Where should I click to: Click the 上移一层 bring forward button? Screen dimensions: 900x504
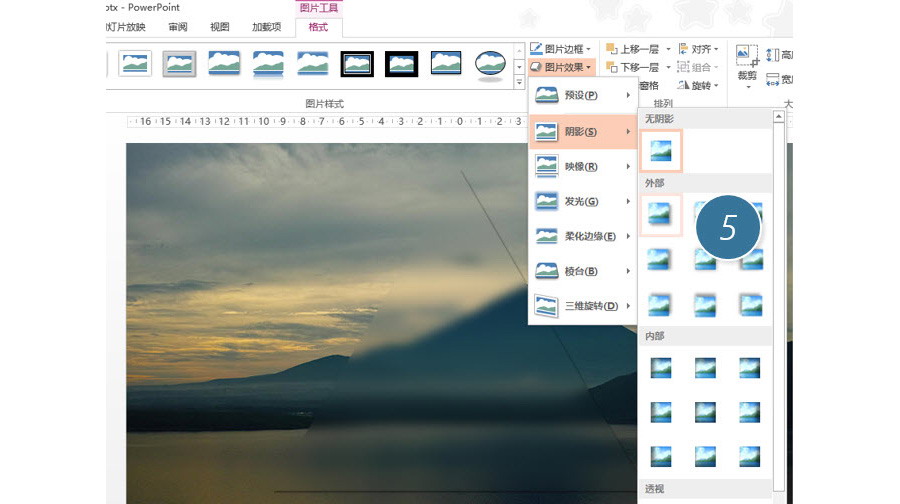[638, 48]
